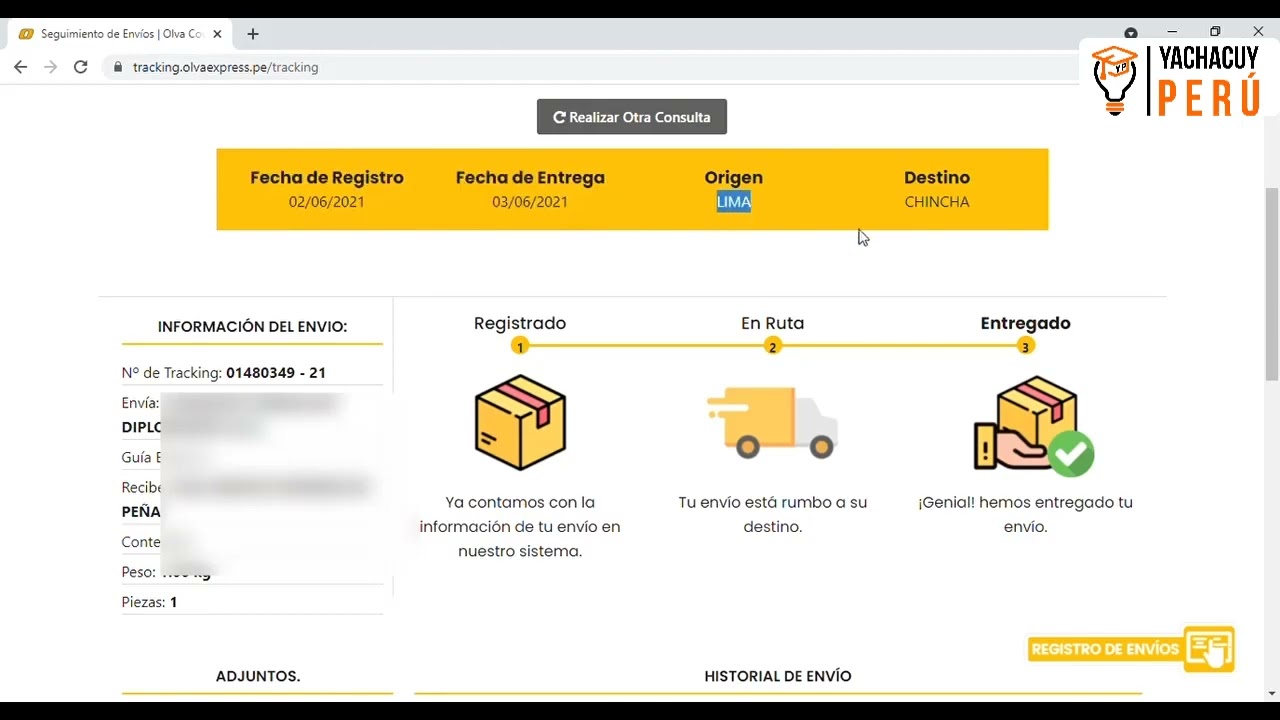Viewport: 1280px width, 720px height.
Task: Click the green checkmark on Entregado
Action: (1071, 454)
